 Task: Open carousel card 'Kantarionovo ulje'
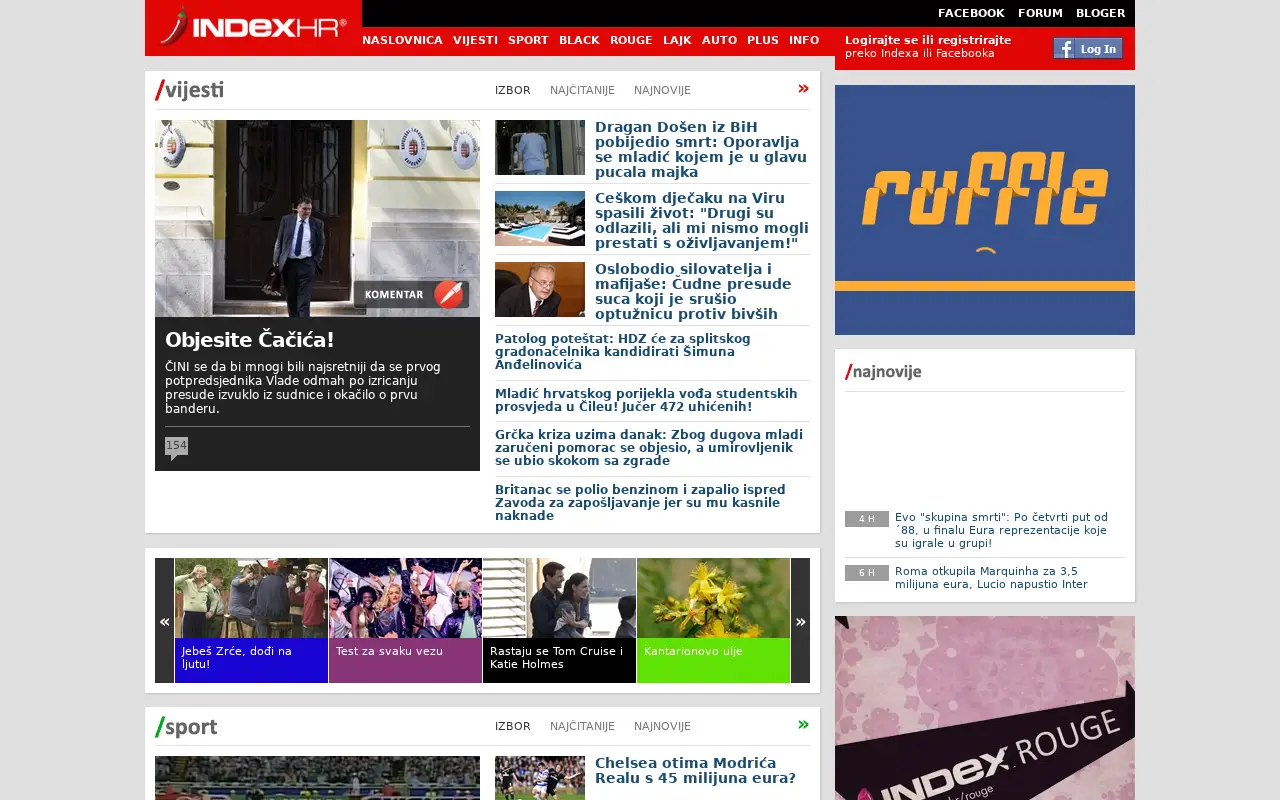[713, 621]
